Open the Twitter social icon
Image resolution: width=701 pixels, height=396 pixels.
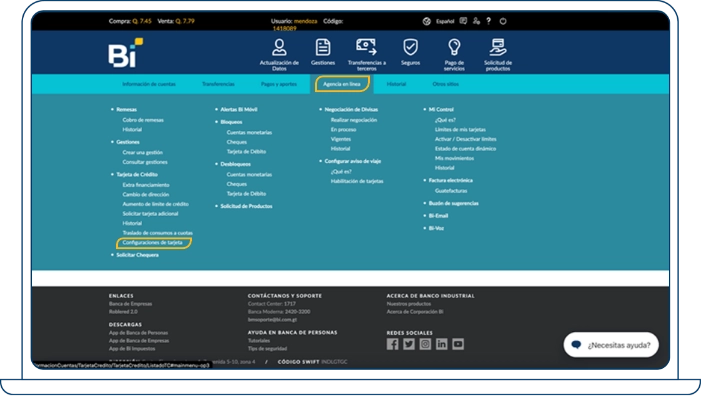(409, 344)
